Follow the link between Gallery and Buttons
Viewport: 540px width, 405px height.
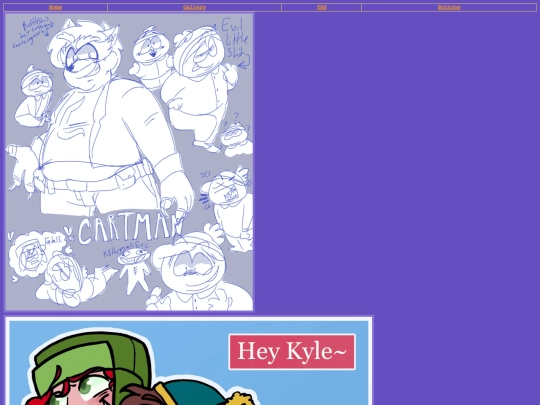tap(322, 7)
